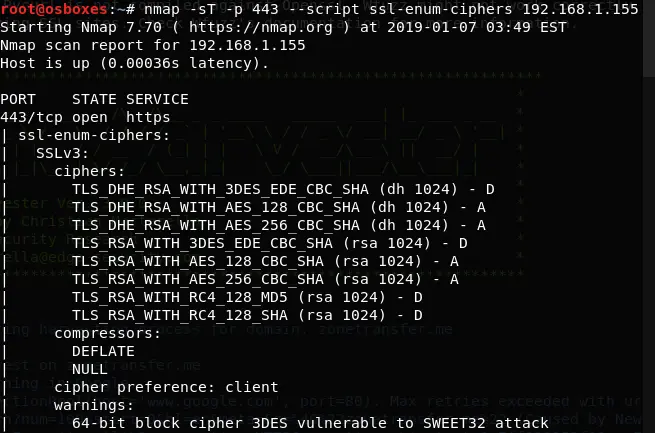The image size is (655, 433).
Task: Click the 192.168.1.155 address in the scan report line
Action: 247,45
